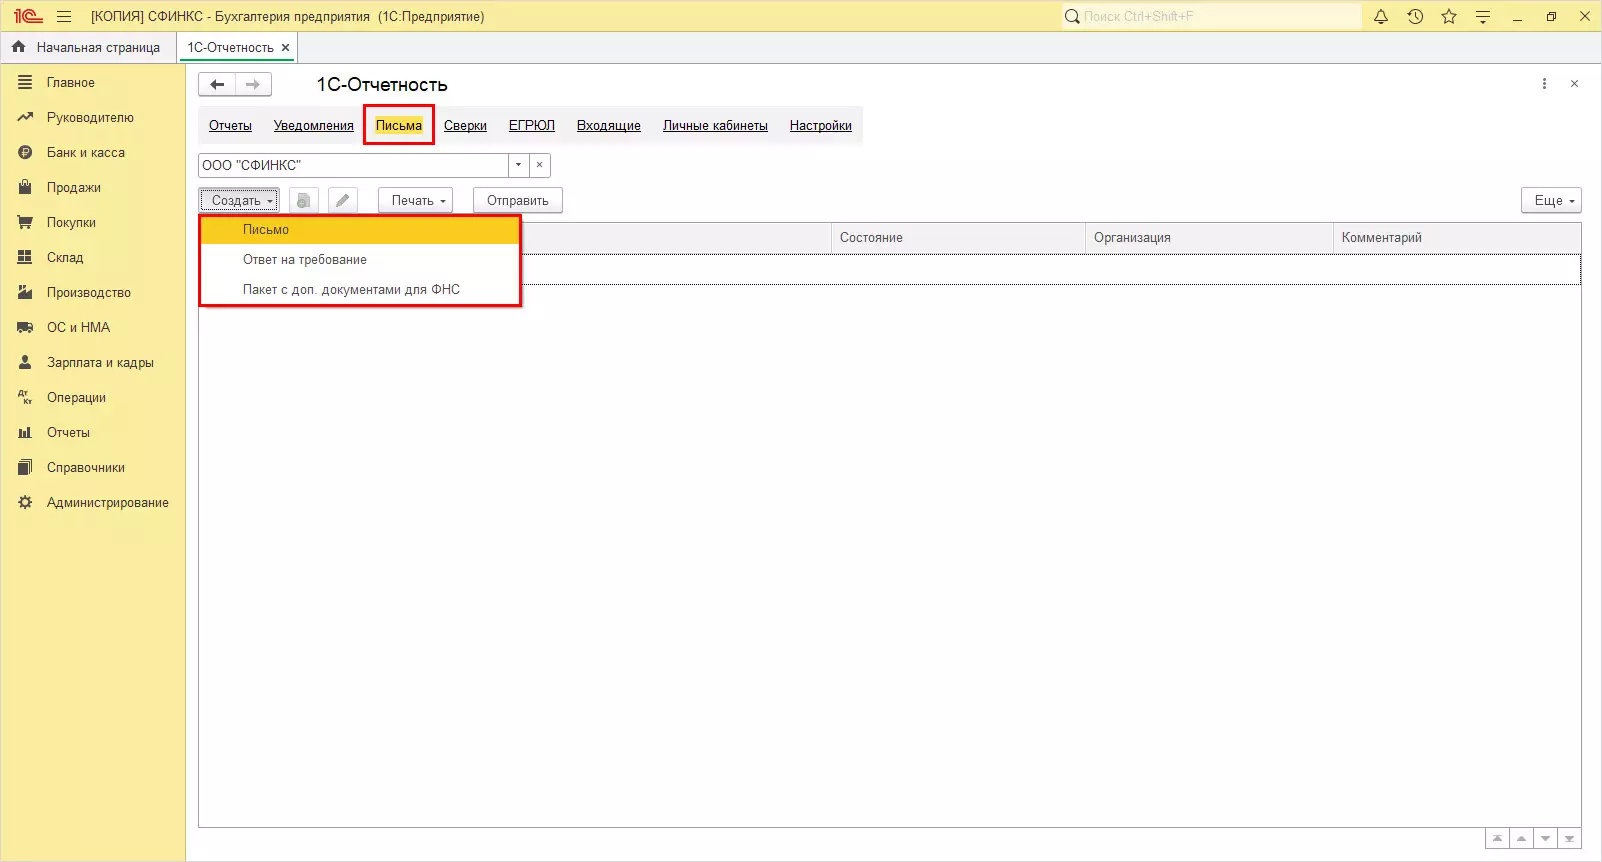Switch to the Отчеты link tab

click(x=230, y=126)
